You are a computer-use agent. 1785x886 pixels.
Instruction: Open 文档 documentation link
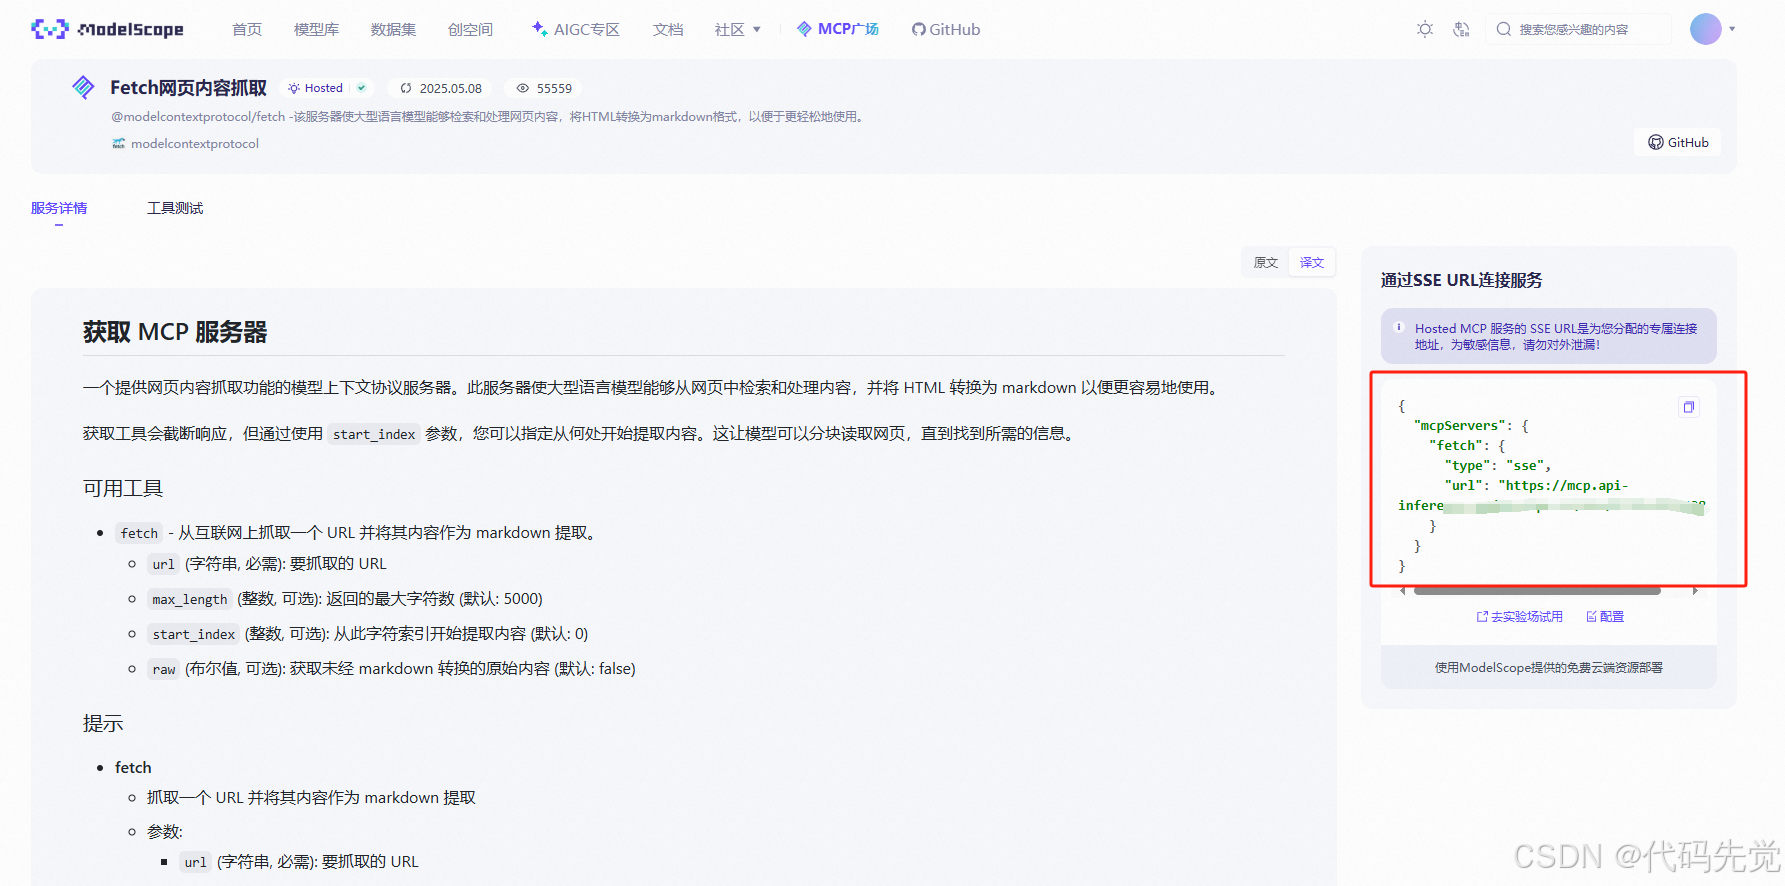click(x=668, y=30)
